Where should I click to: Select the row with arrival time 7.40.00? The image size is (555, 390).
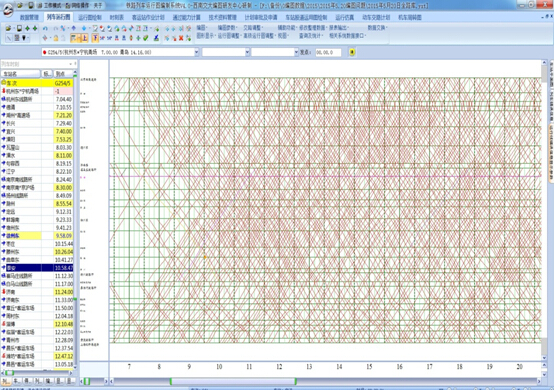pyautogui.click(x=37, y=131)
